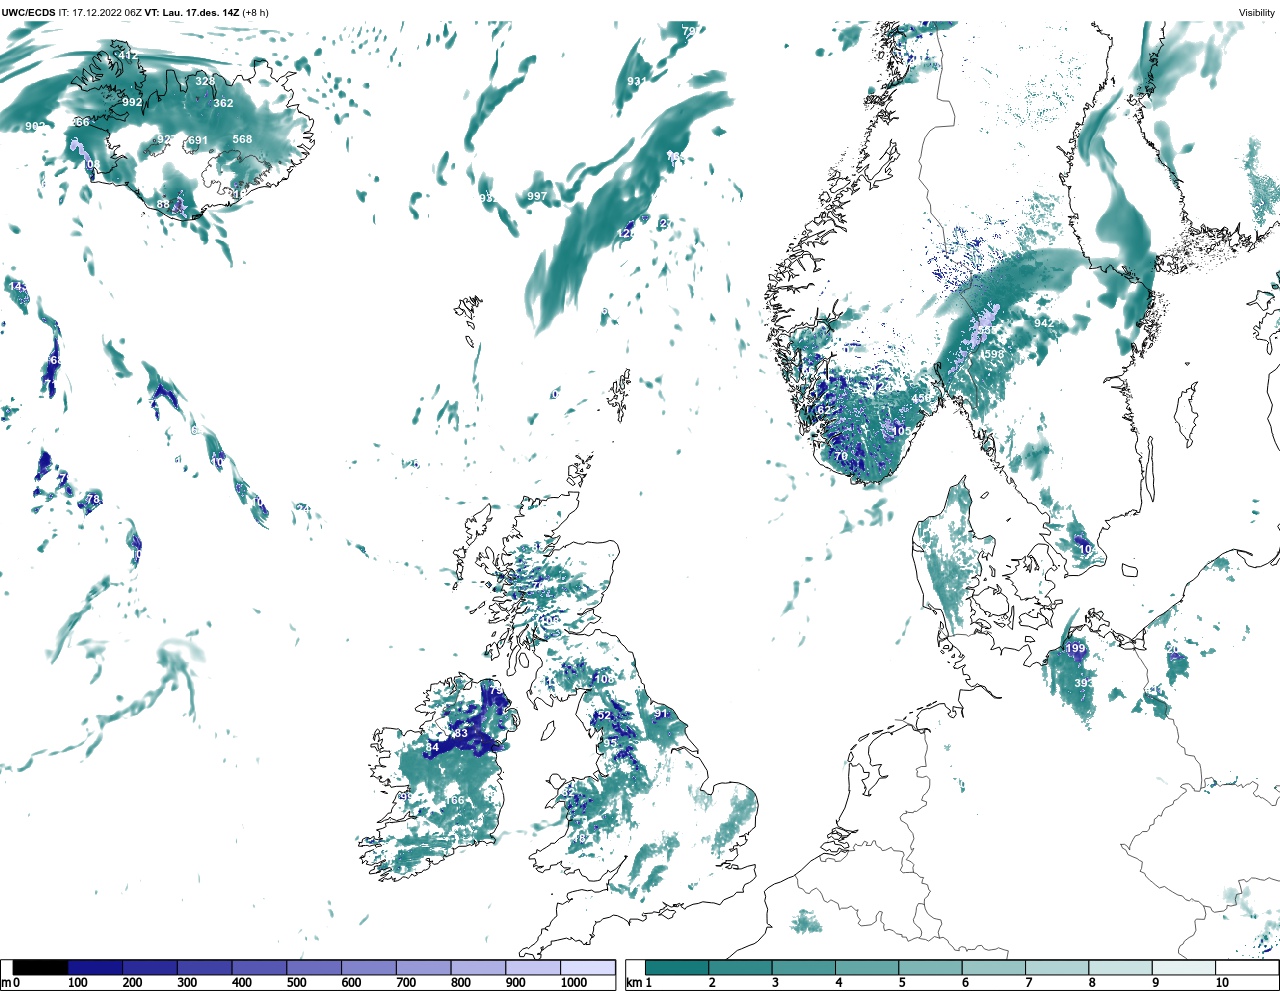Select the 200–300 m legend swatch

click(x=150, y=968)
